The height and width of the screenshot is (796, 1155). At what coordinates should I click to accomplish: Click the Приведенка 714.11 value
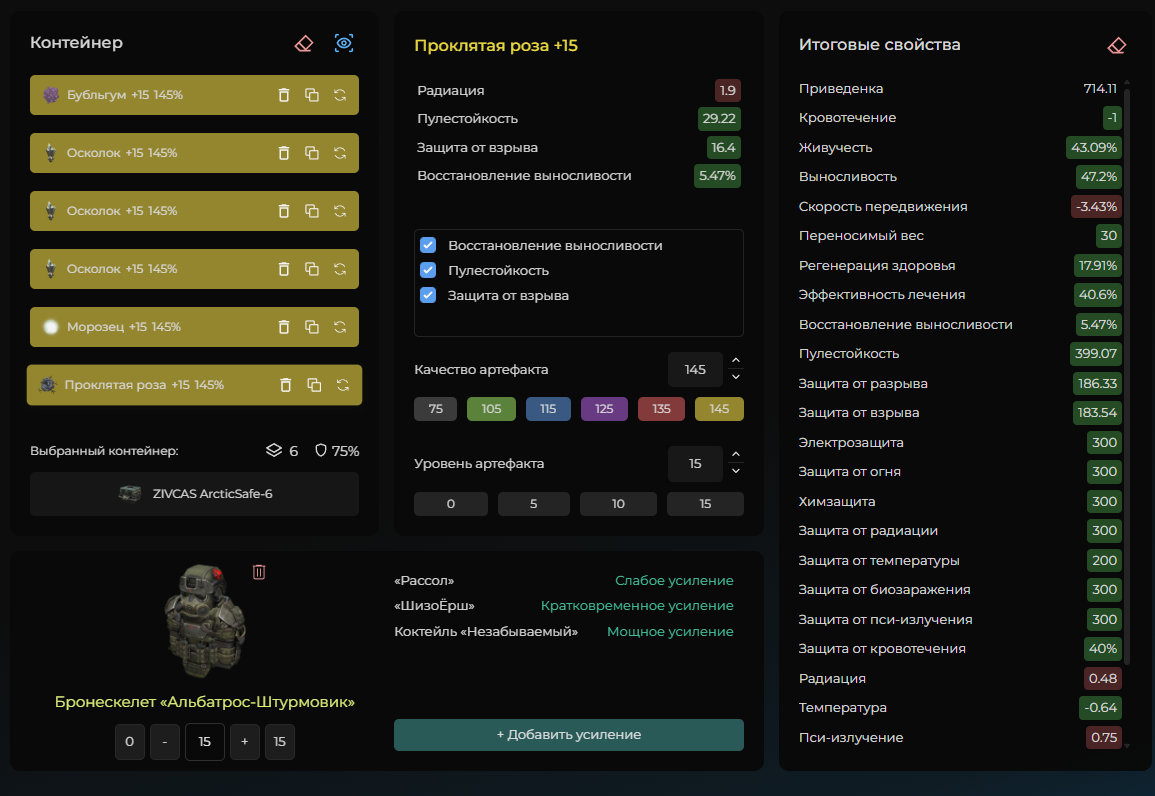pos(1100,88)
